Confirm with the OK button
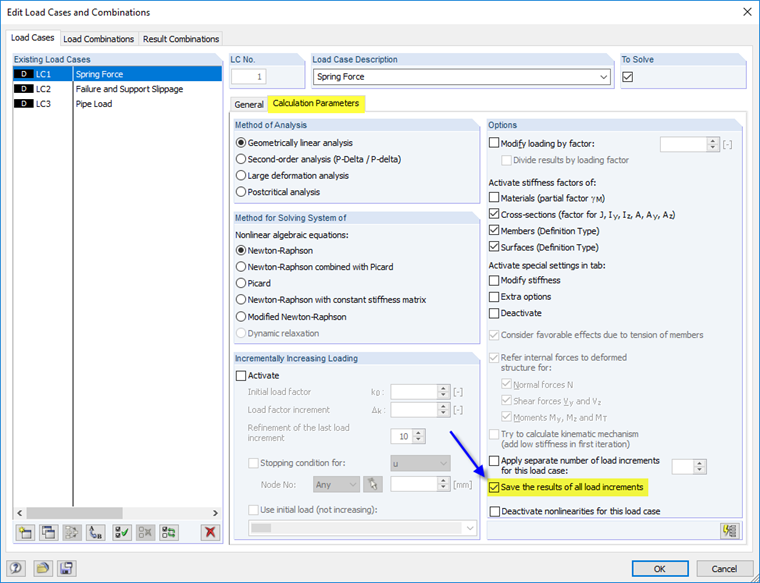Screen dimensions: 760x583 pos(660,568)
